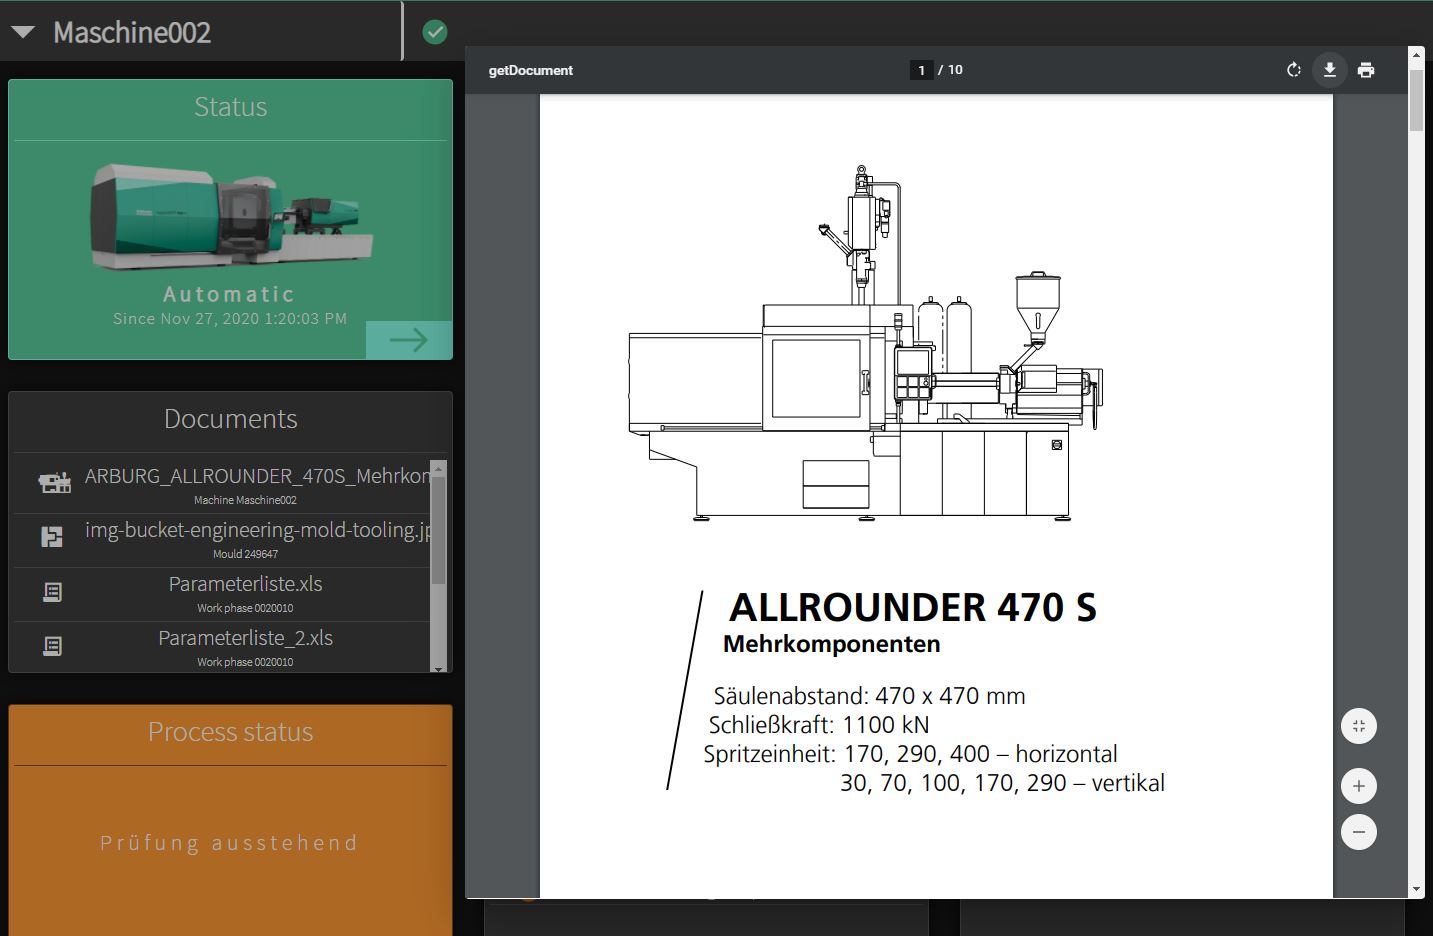Click list icon beside Parameterliste.xls
1433x936 pixels.
point(52,592)
